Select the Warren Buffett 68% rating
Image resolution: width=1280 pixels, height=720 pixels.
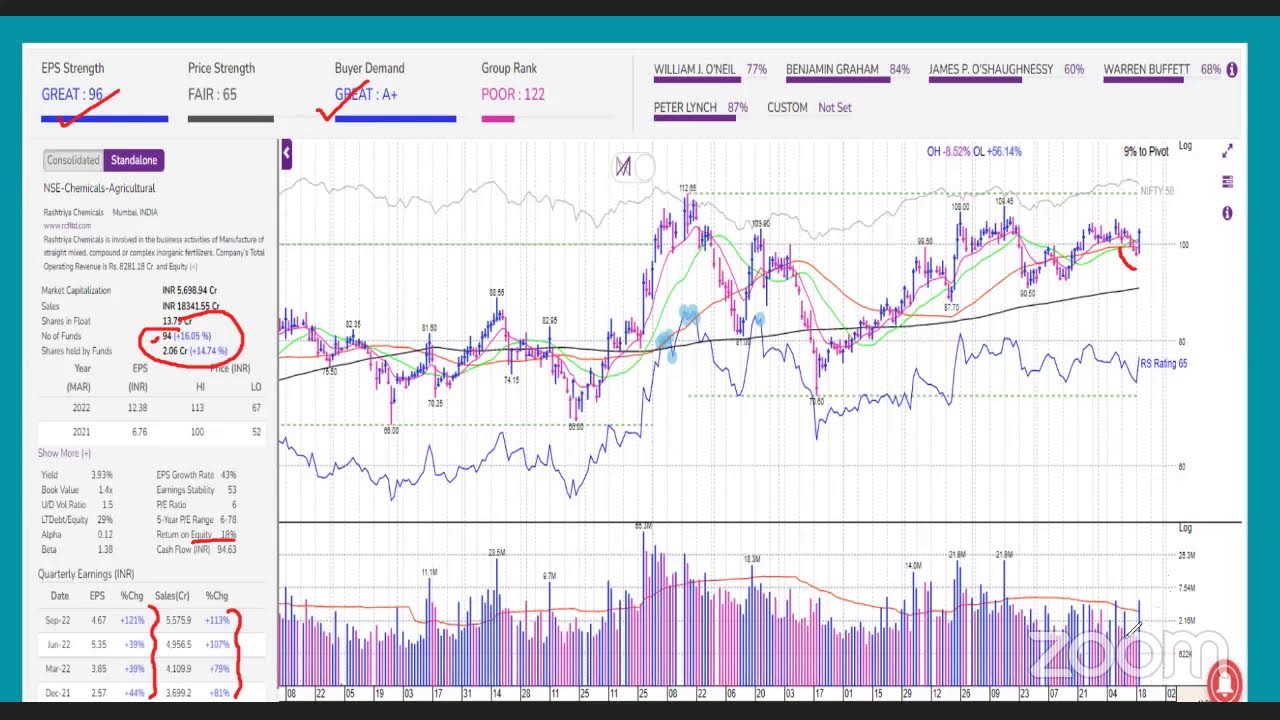pos(1162,70)
